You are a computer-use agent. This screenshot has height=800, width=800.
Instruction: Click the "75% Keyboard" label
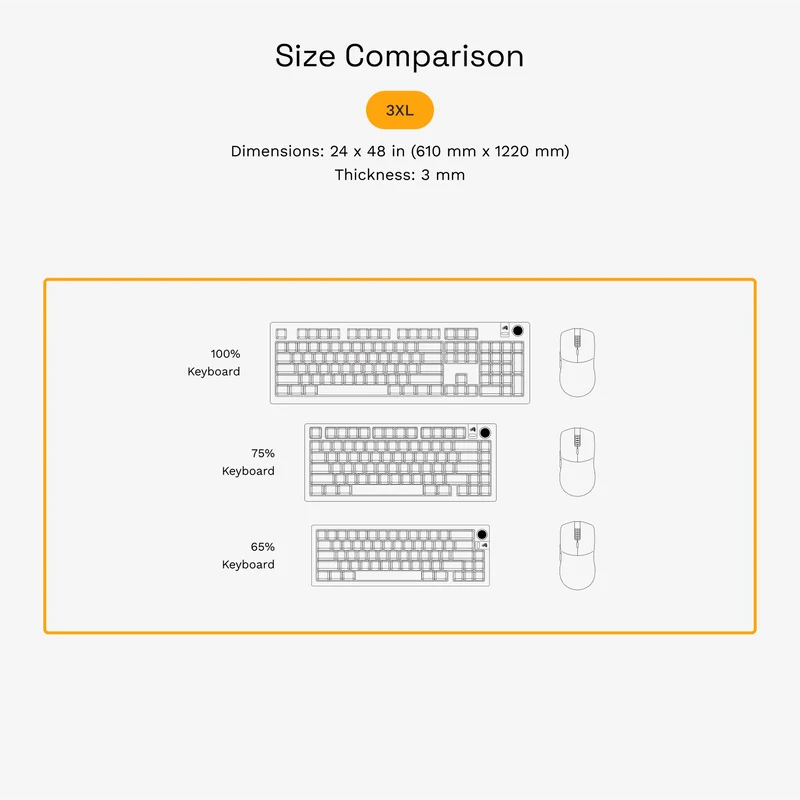click(x=248, y=462)
